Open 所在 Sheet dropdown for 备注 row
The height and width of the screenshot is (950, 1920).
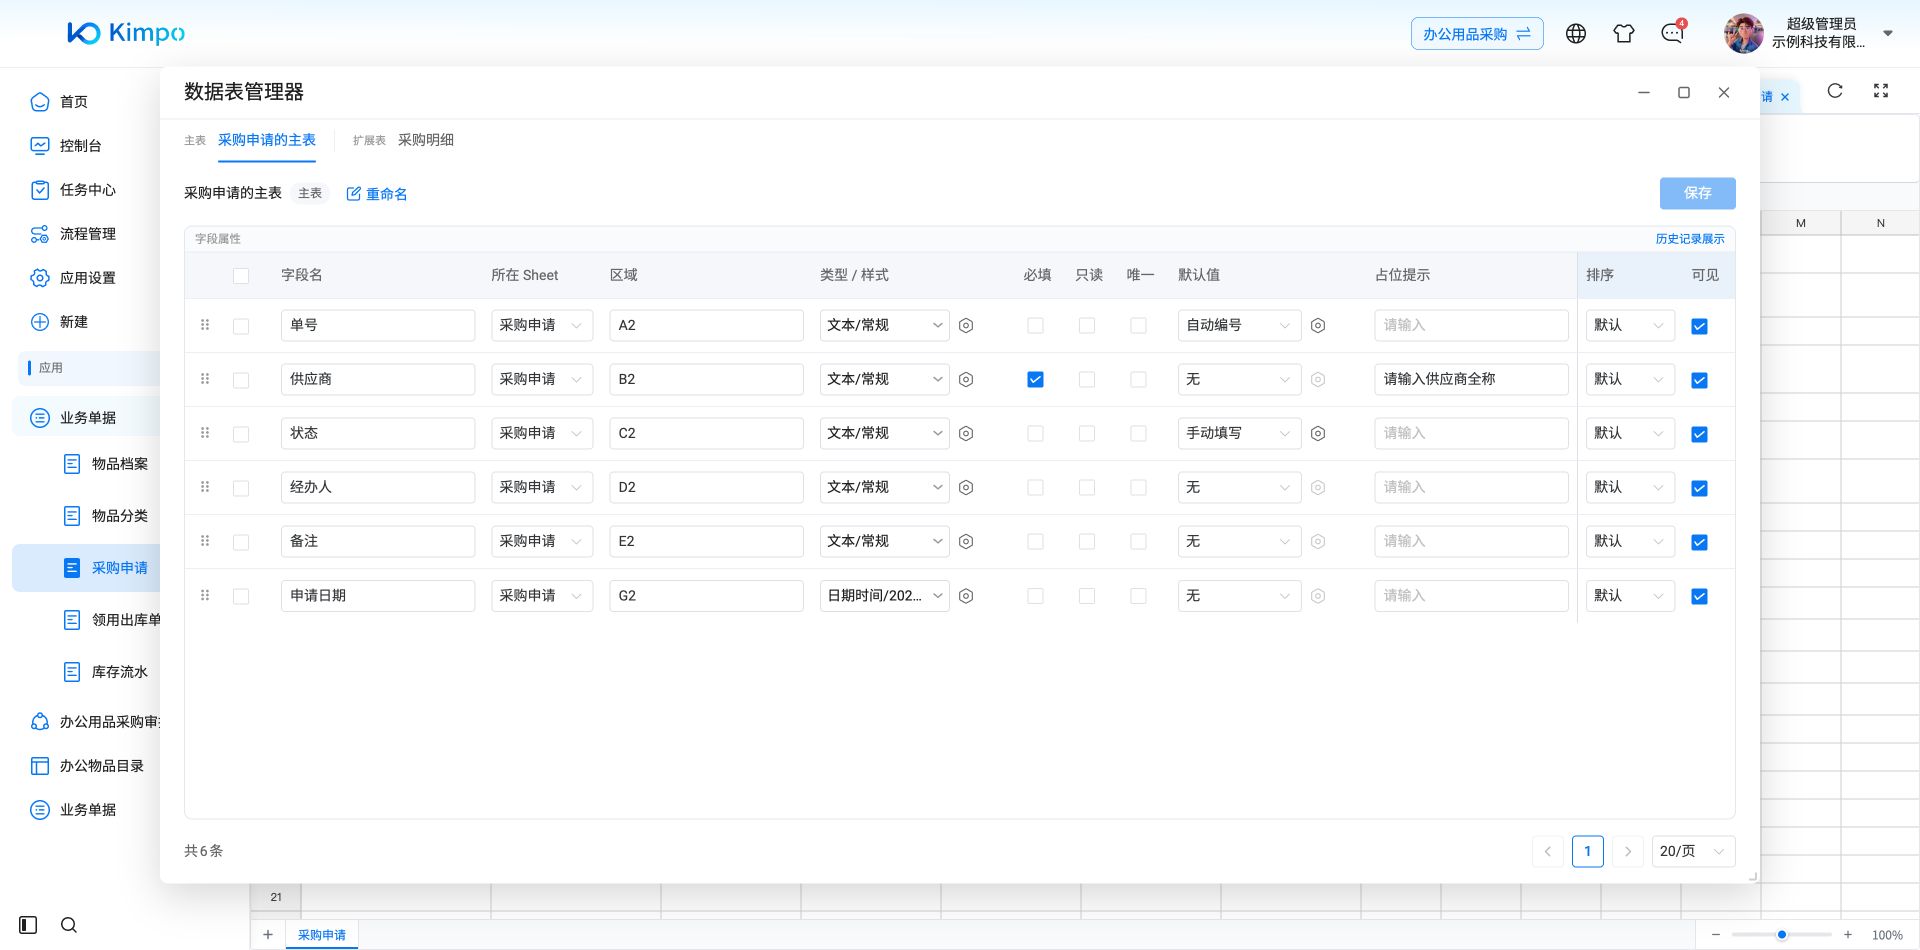click(x=542, y=542)
